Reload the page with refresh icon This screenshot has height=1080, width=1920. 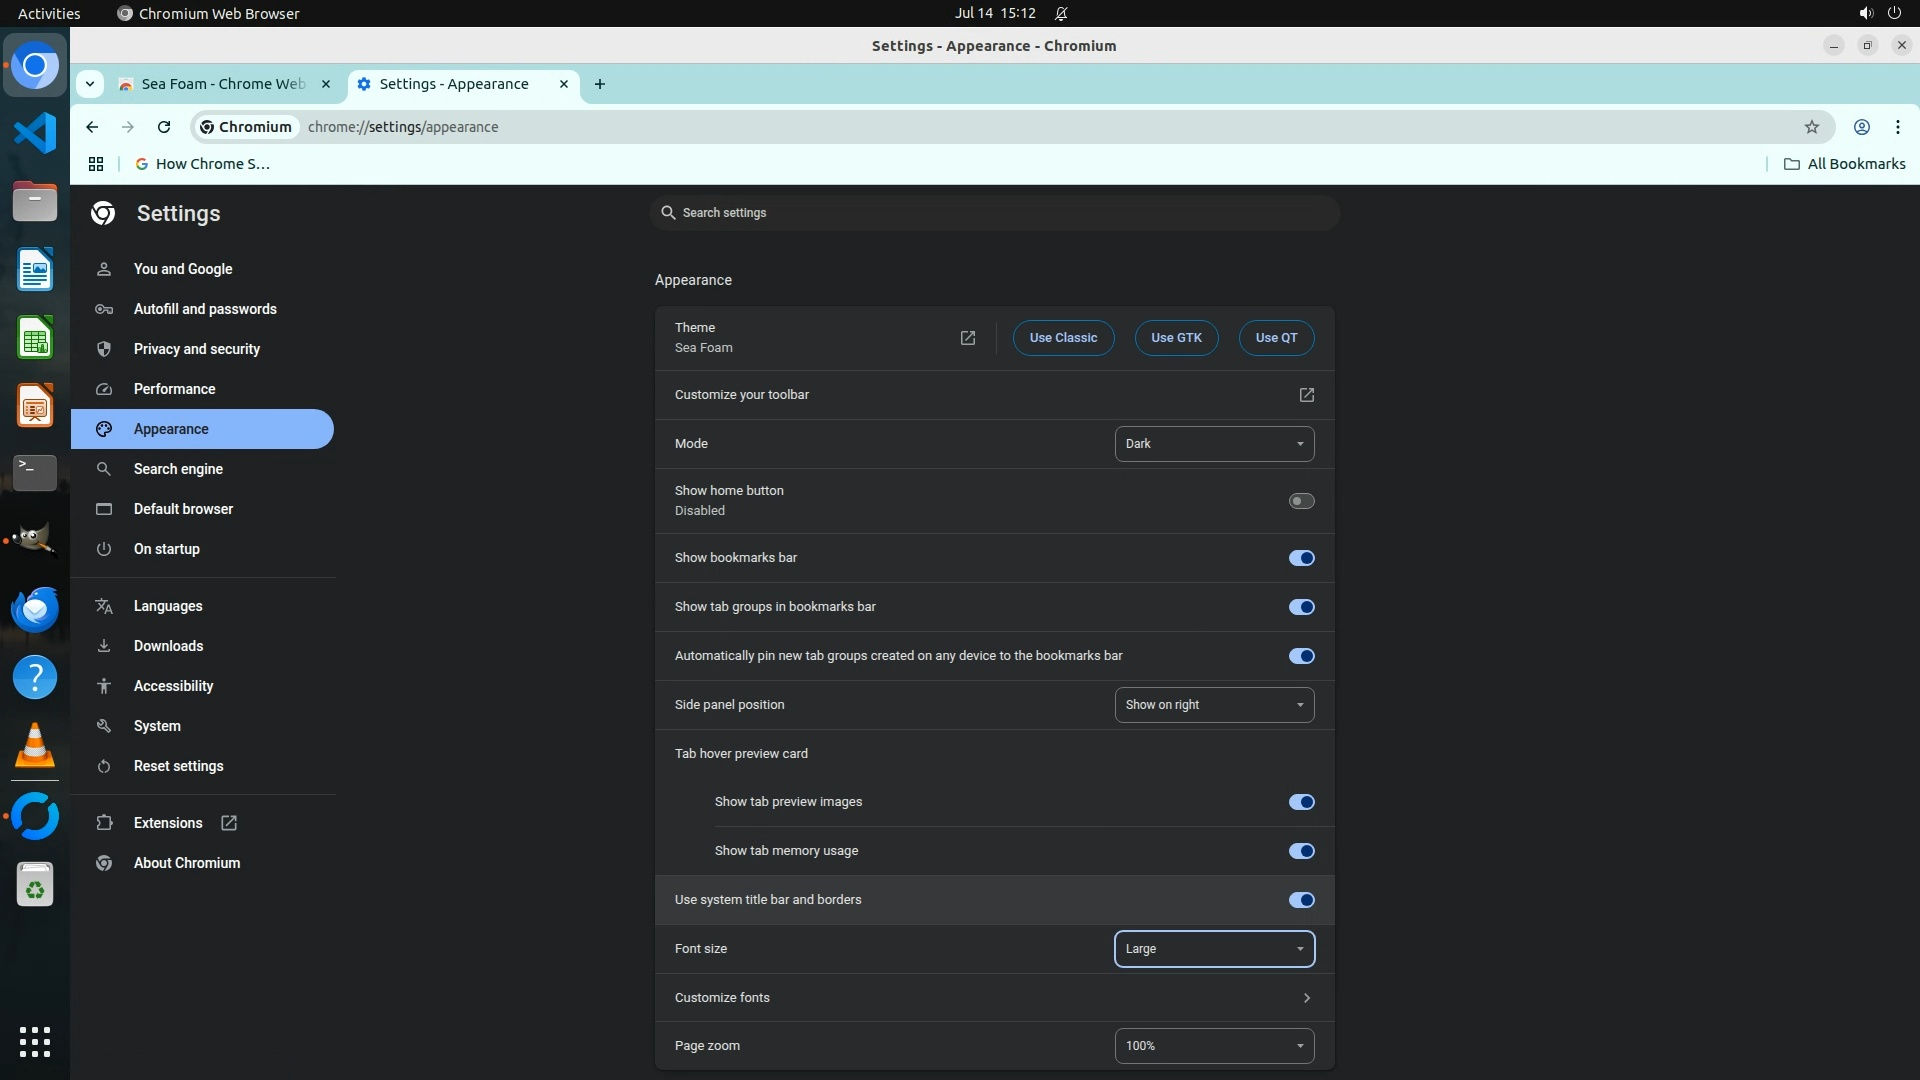coord(164,127)
